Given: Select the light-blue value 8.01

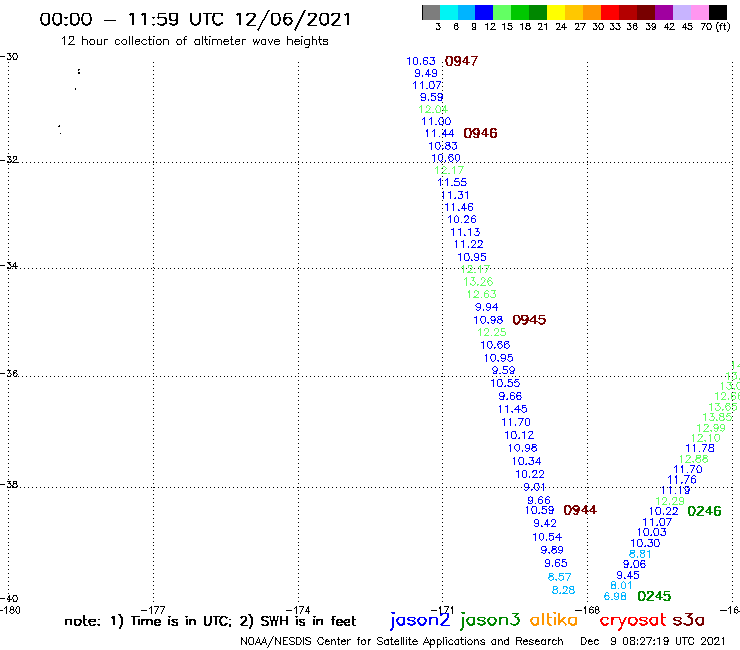Looking at the screenshot, I should [x=621, y=585].
